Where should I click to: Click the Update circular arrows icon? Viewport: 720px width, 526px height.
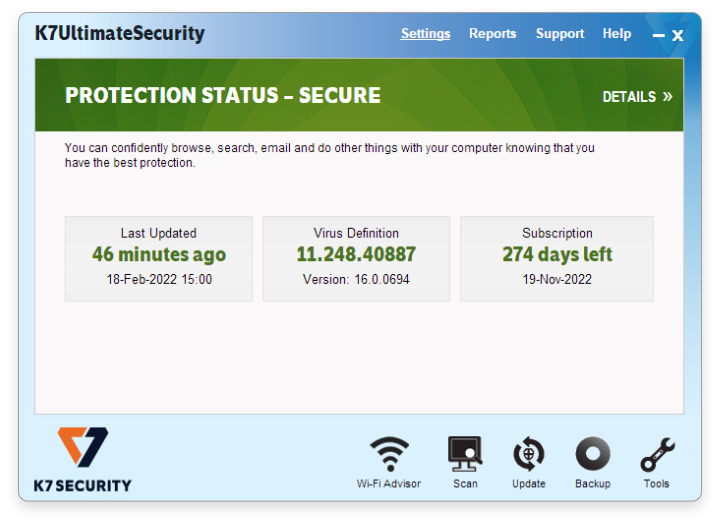(x=529, y=453)
